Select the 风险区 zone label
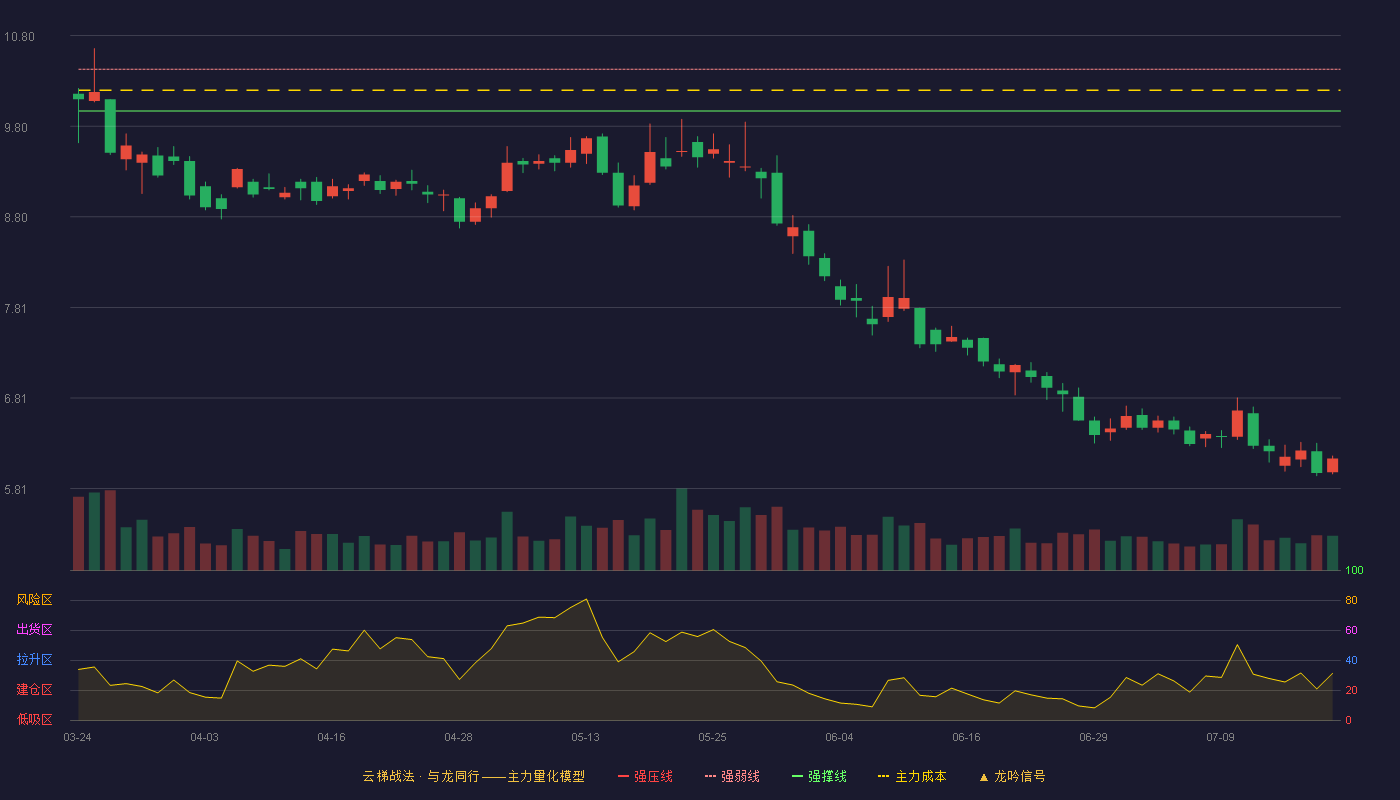This screenshot has width=1400, height=800. pos(34,600)
